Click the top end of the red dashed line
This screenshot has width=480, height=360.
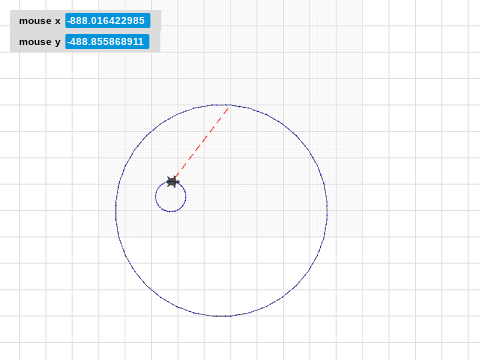point(229,107)
